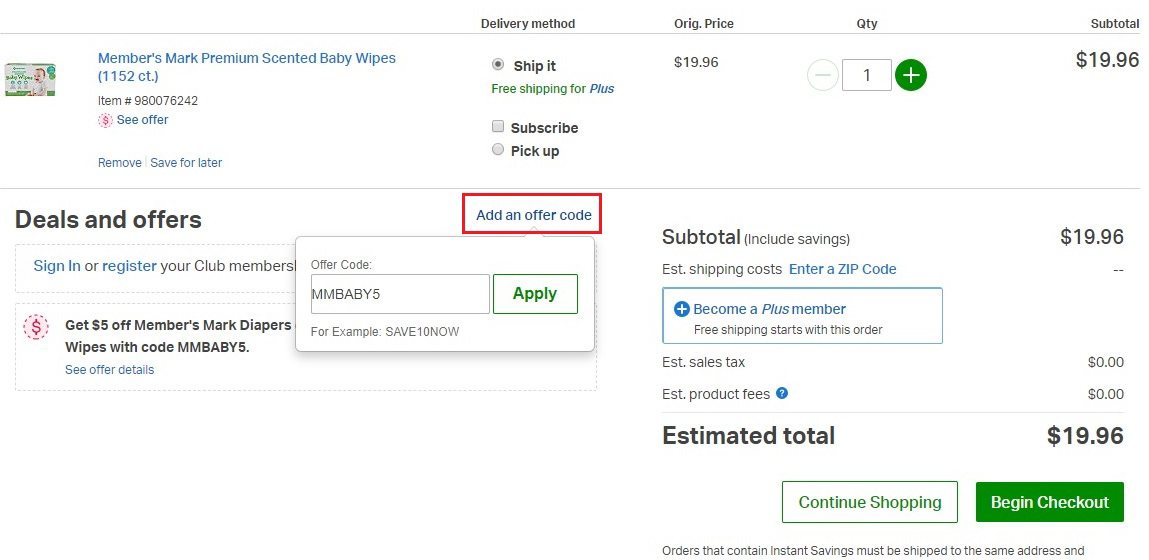Click the minus quantity button
This screenshot has height=560, width=1149.
click(x=822, y=75)
